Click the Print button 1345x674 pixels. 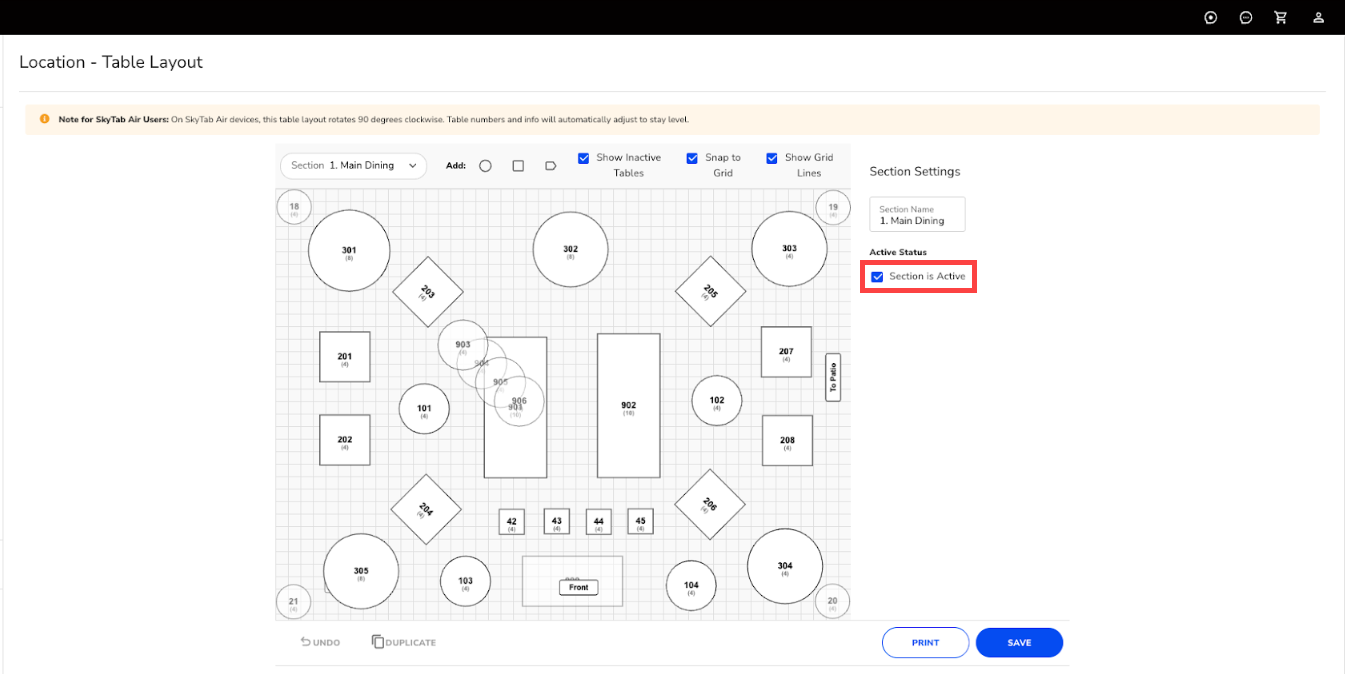[925, 643]
